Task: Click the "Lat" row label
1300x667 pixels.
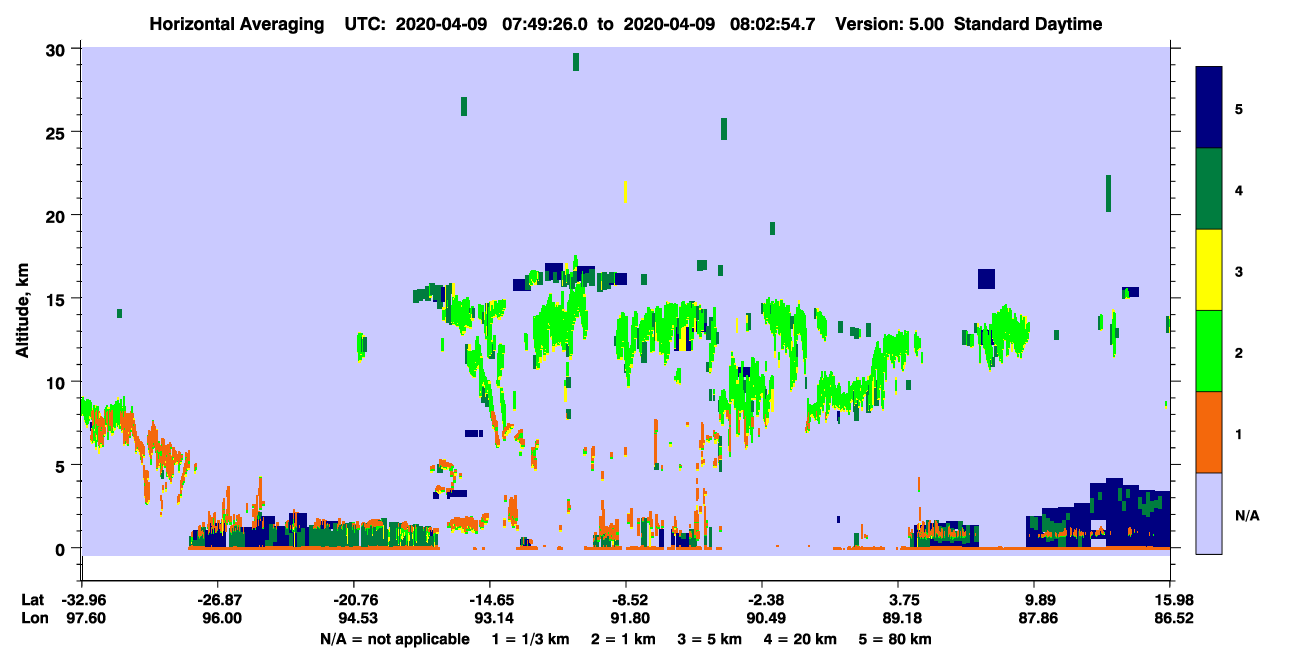Action: pyautogui.click(x=33, y=600)
